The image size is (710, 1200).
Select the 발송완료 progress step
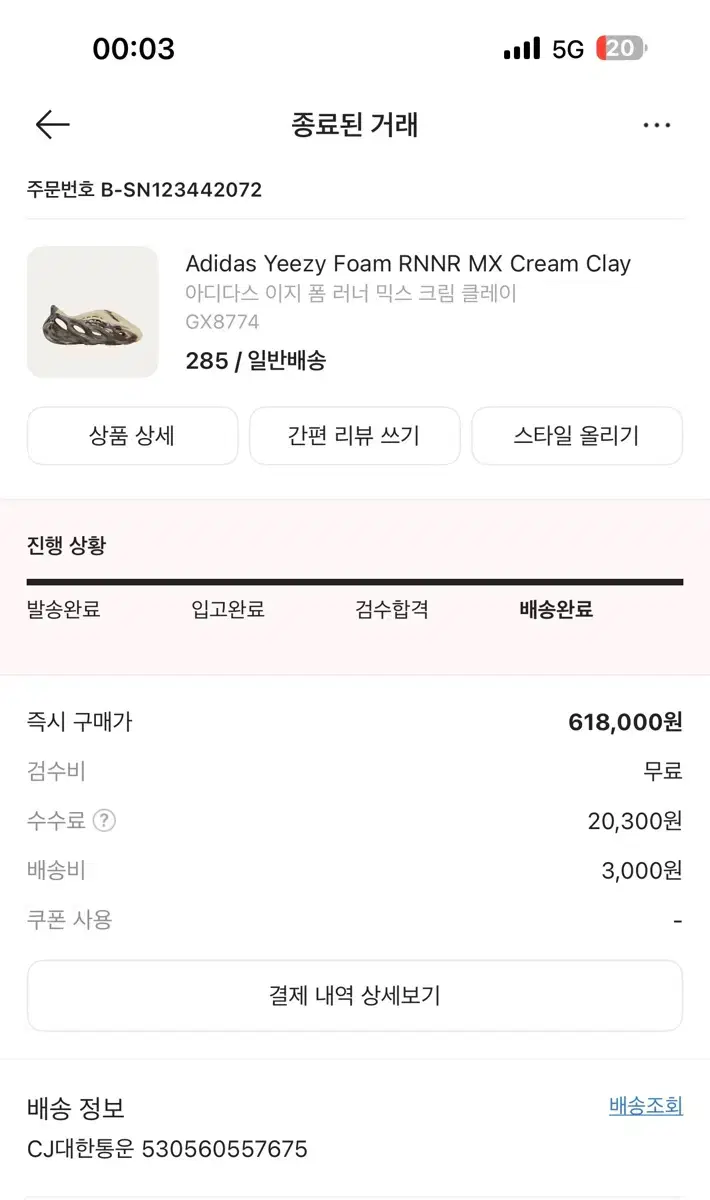pos(64,609)
